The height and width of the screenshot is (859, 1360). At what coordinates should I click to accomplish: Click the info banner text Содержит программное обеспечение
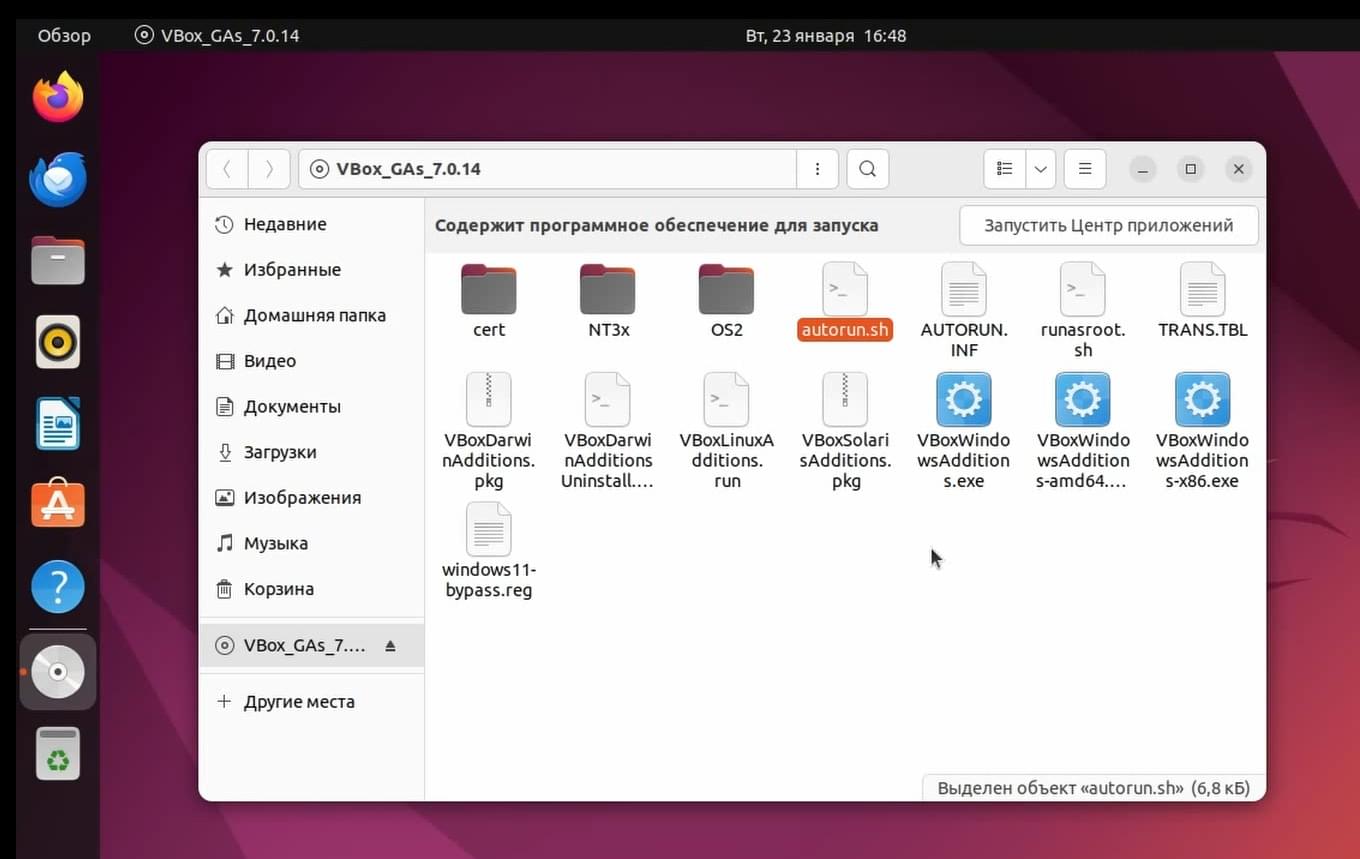click(x=656, y=225)
